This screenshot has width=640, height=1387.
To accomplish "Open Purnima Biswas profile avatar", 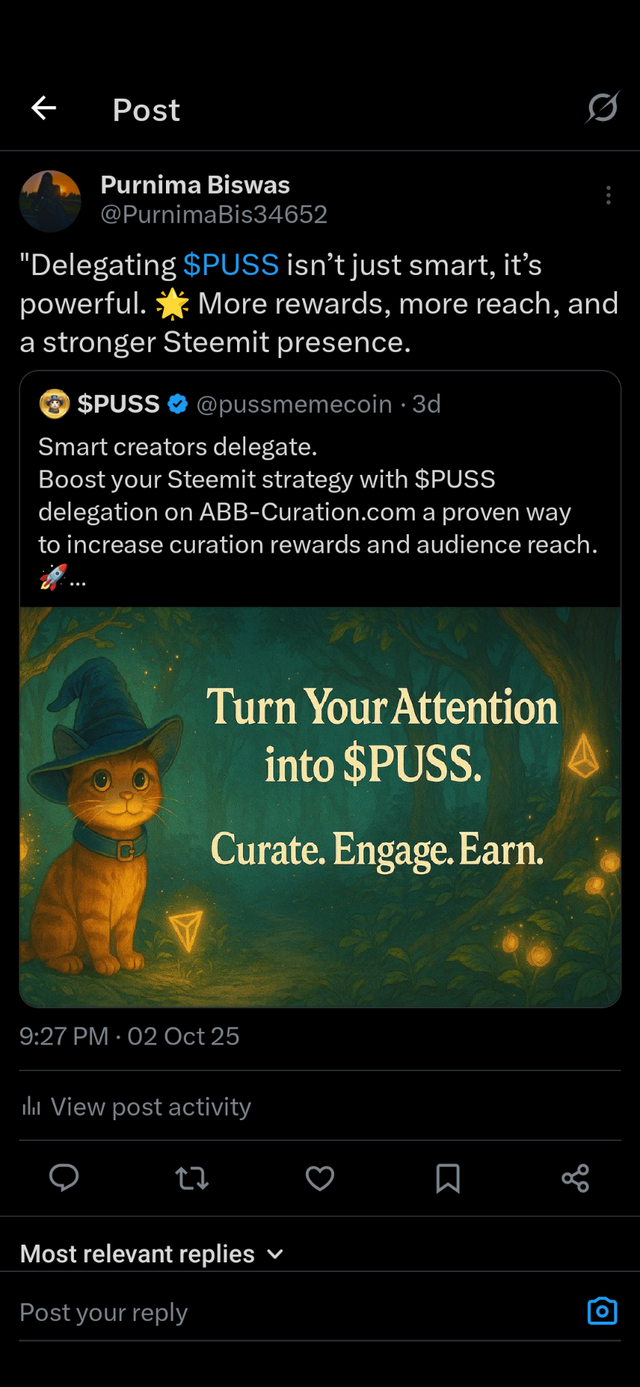I will pos(50,200).
